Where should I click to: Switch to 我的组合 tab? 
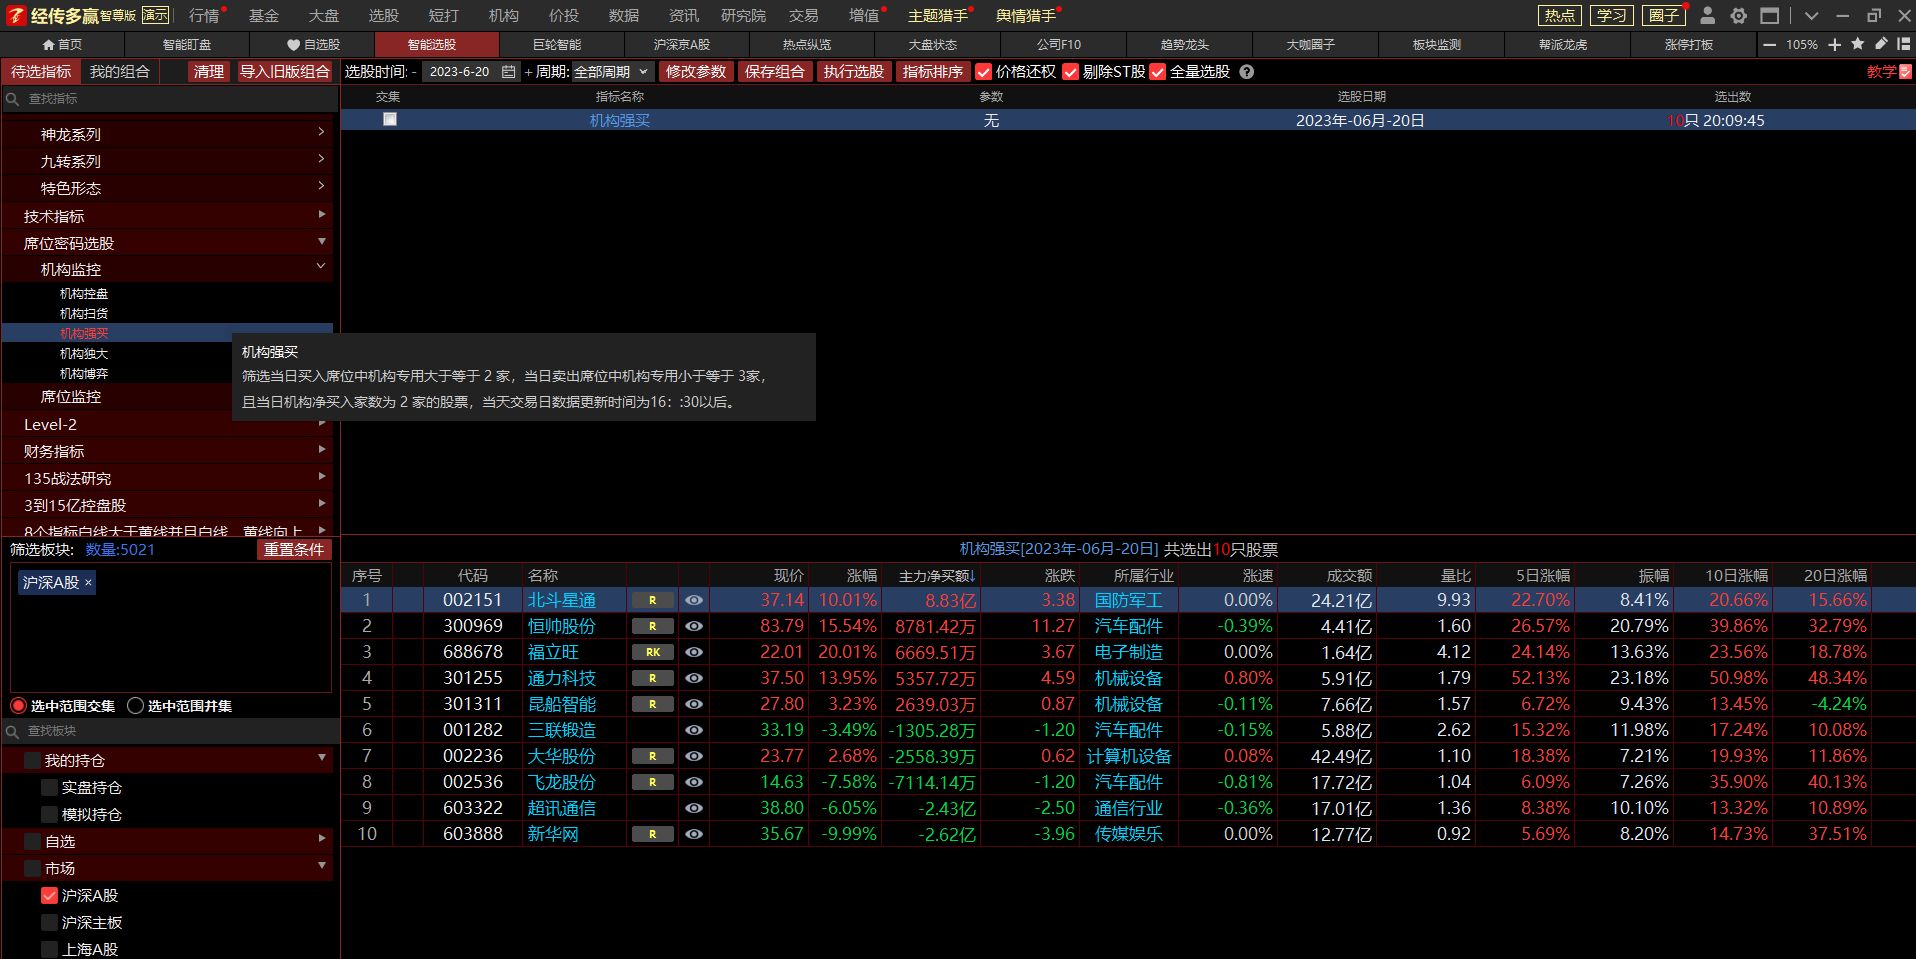coord(120,72)
